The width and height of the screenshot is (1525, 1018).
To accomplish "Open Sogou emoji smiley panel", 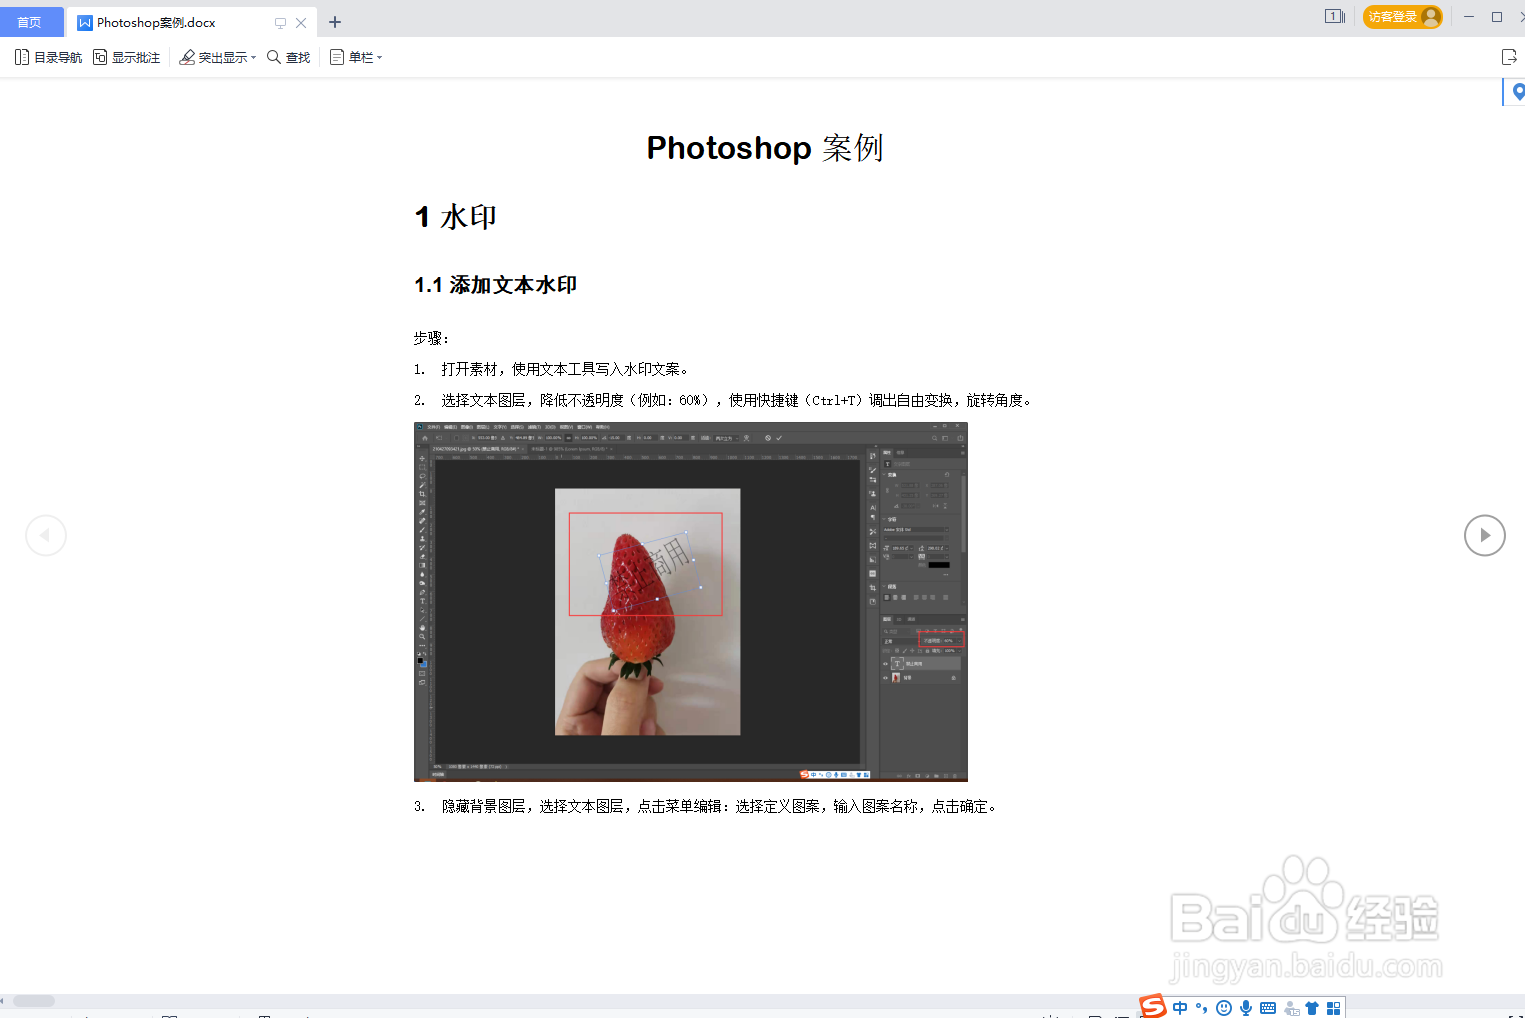I will pyautogui.click(x=1224, y=1008).
